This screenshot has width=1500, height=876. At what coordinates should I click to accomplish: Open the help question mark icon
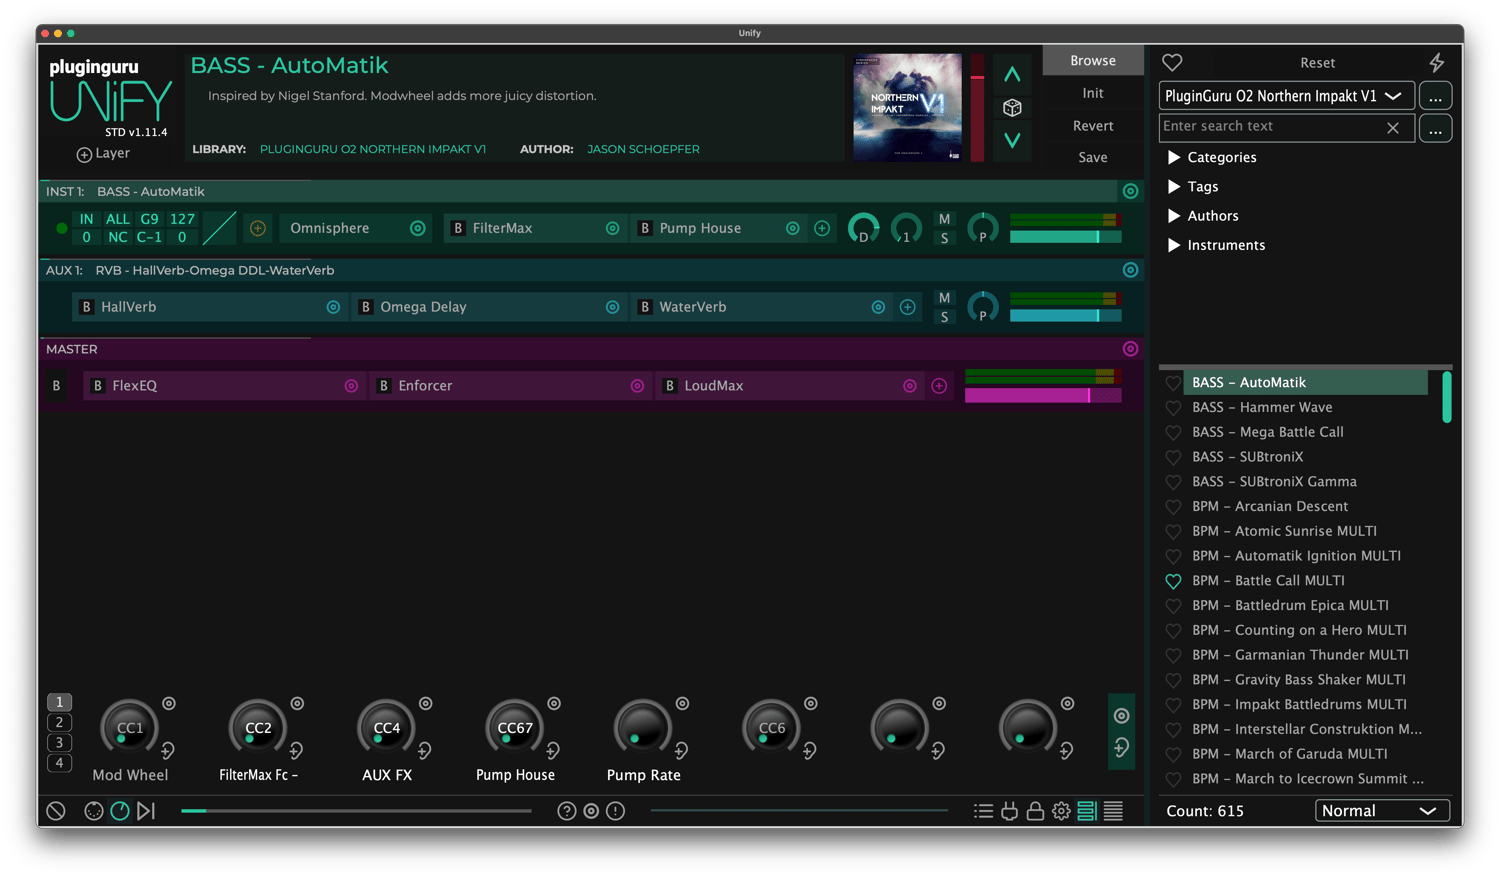[567, 811]
